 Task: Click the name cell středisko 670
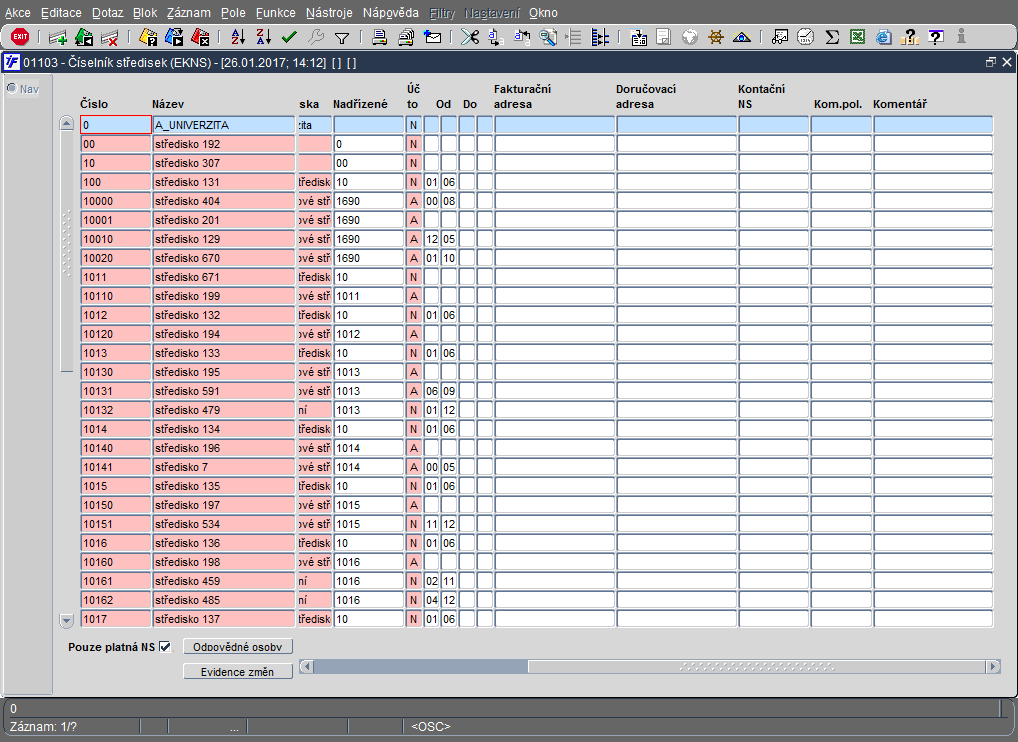click(x=223, y=258)
